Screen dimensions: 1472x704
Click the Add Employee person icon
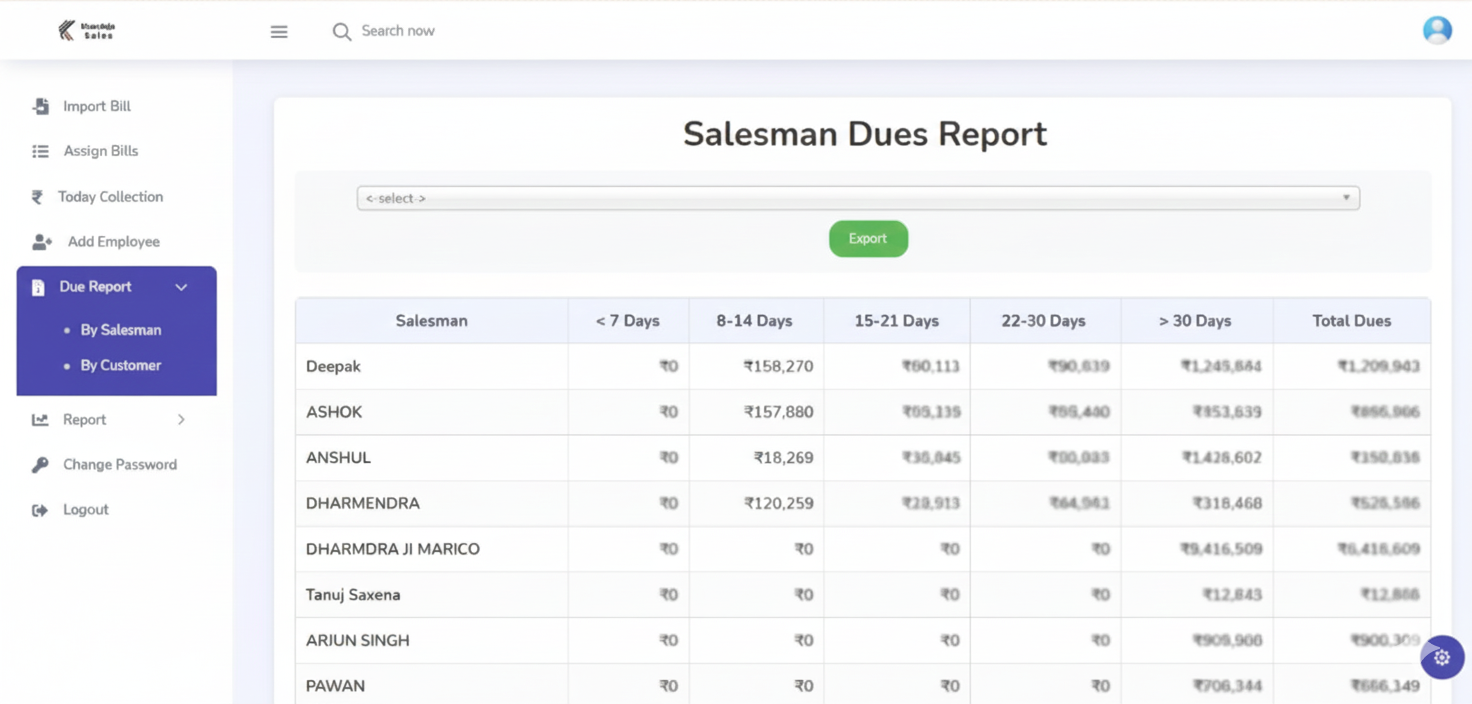(42, 242)
